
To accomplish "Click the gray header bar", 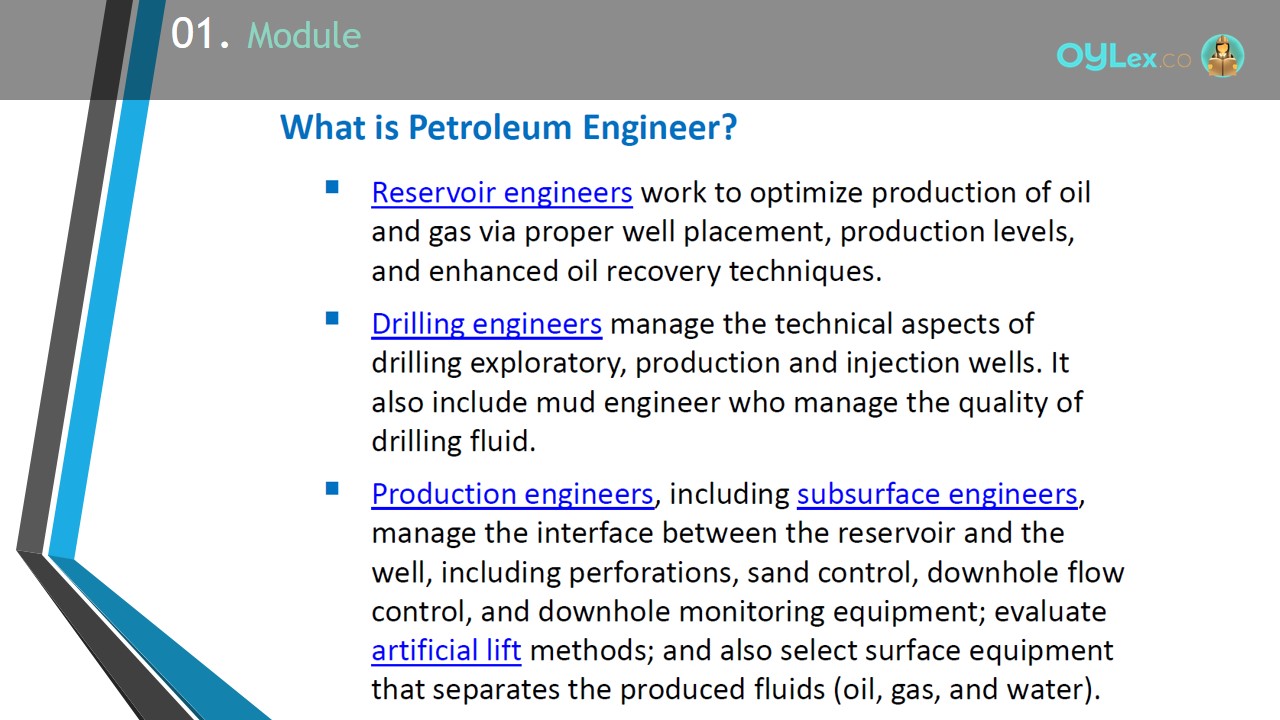I will [x=640, y=50].
